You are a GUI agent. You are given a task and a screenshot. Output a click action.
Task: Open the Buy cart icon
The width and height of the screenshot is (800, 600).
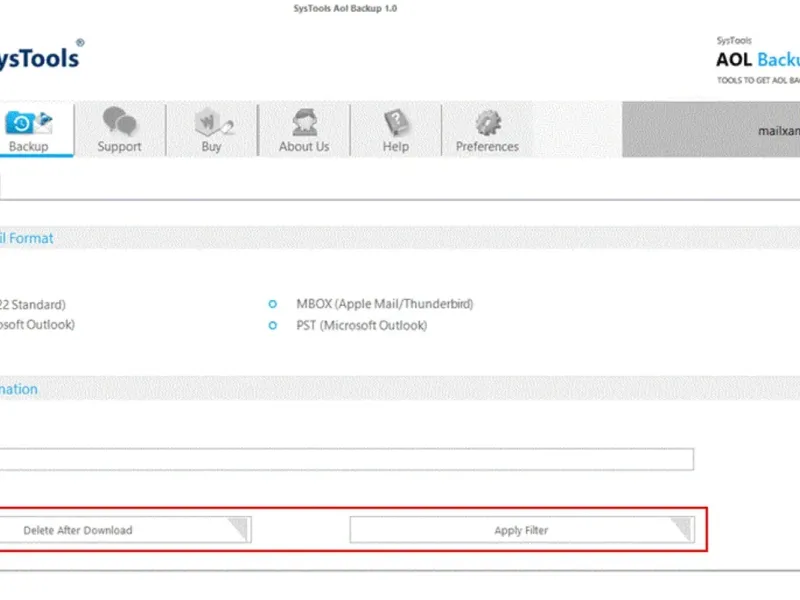[213, 122]
